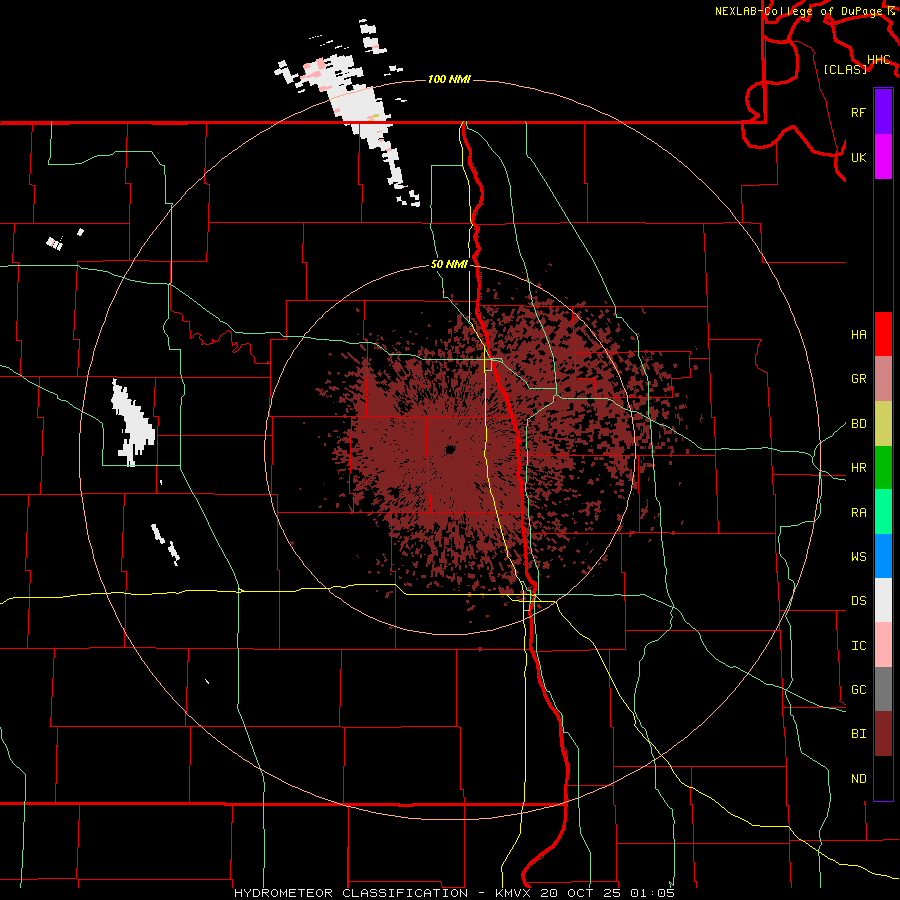Select the IC pink legend swatch
Screen dimensions: 900x900
tap(883, 645)
